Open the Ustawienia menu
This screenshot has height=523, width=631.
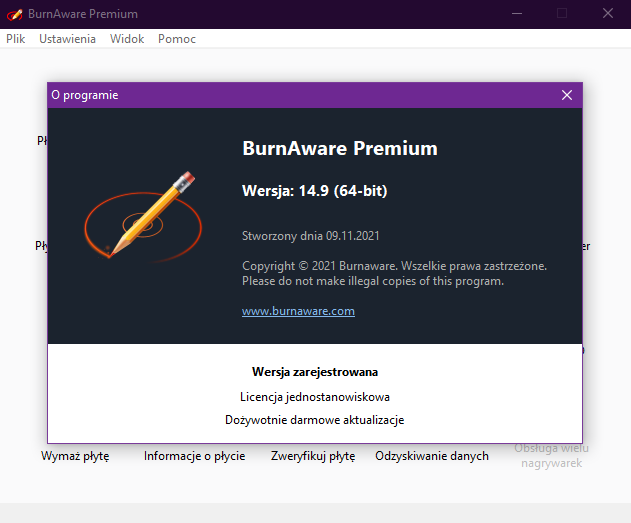coord(67,39)
